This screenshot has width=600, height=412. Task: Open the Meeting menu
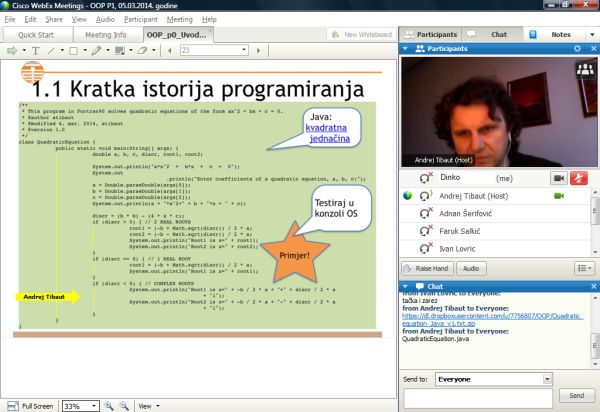click(179, 19)
